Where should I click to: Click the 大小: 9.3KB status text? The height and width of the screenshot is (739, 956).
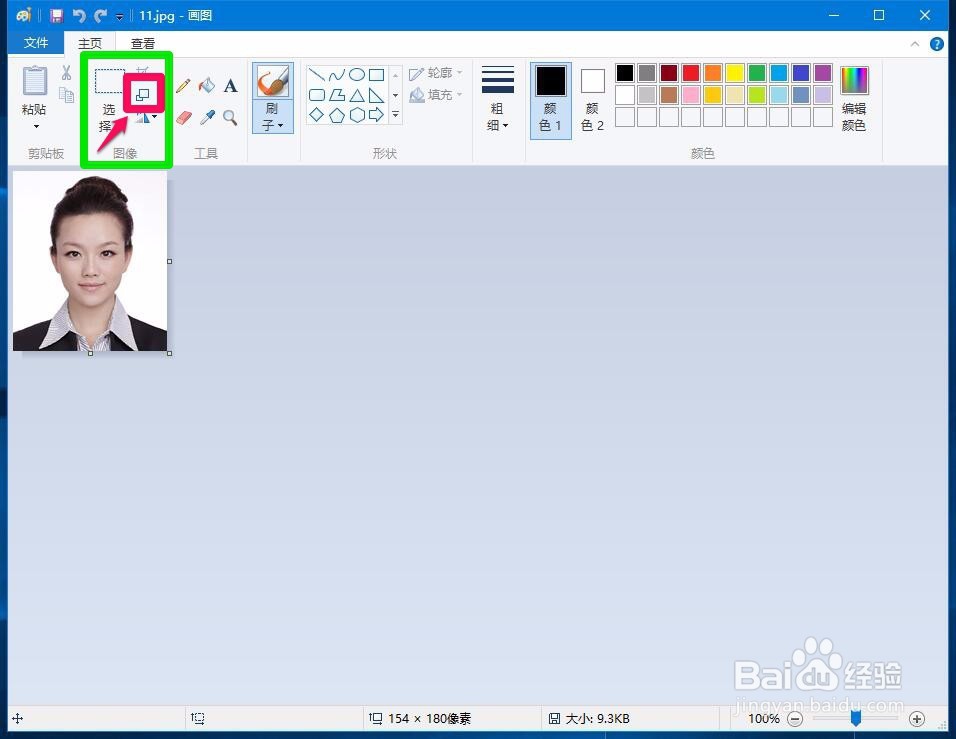598,719
